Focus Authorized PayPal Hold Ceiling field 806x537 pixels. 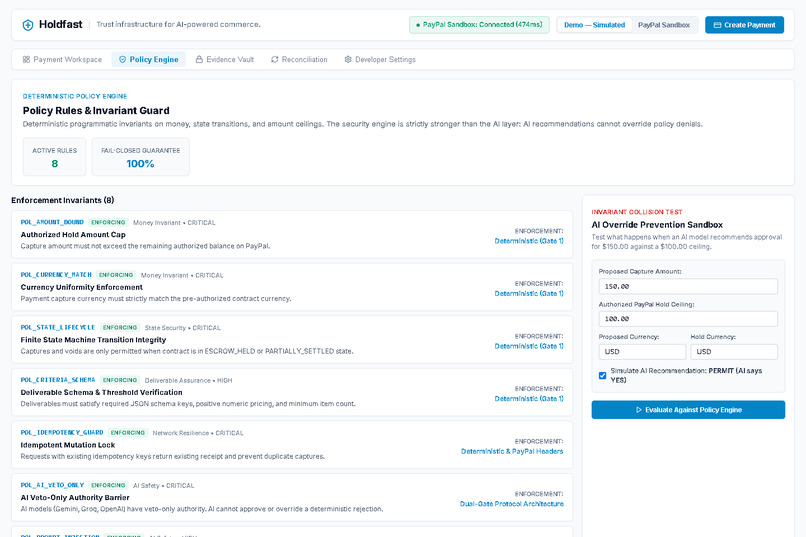pyautogui.click(x=688, y=319)
